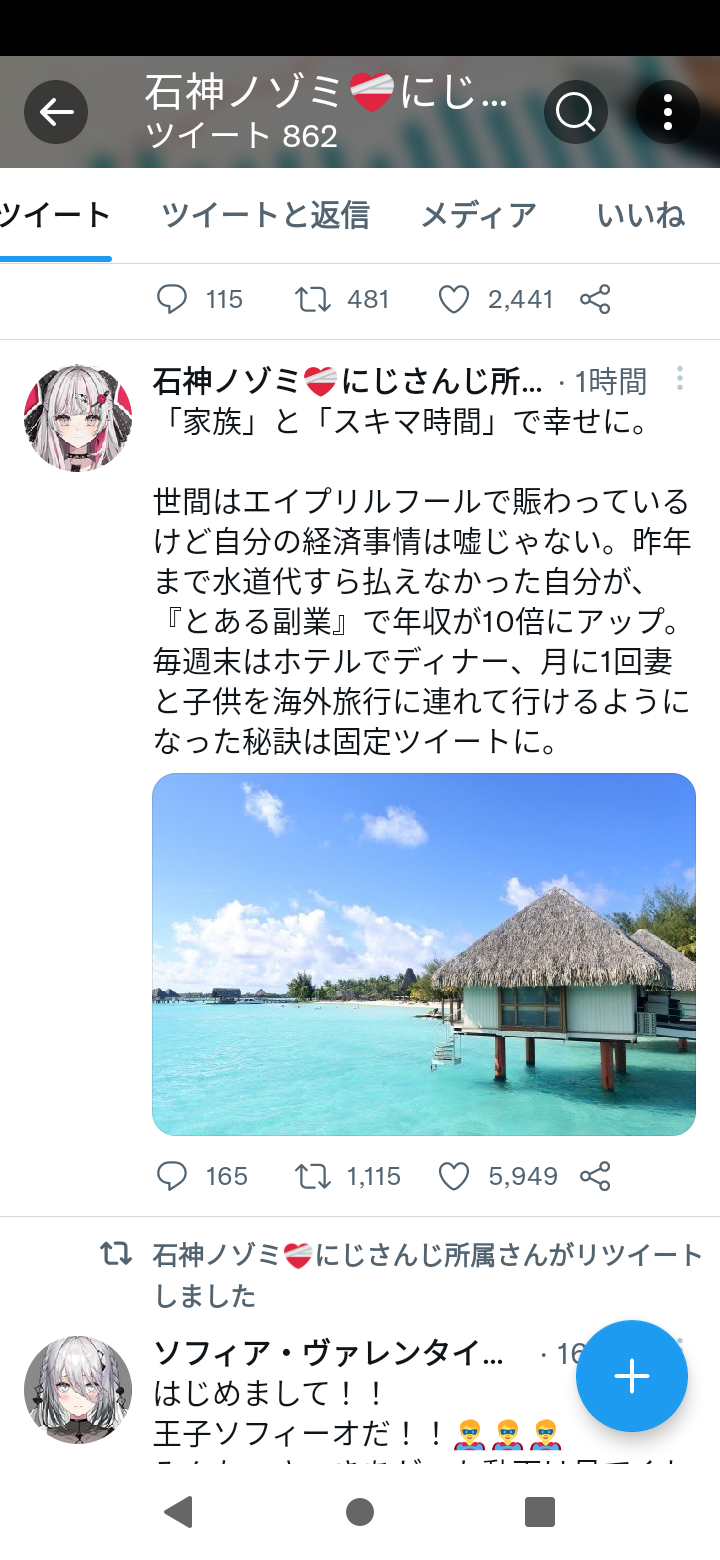This screenshot has width=720, height=1560.
Task: Open options menu on the 1時間 tweet
Action: tap(679, 378)
